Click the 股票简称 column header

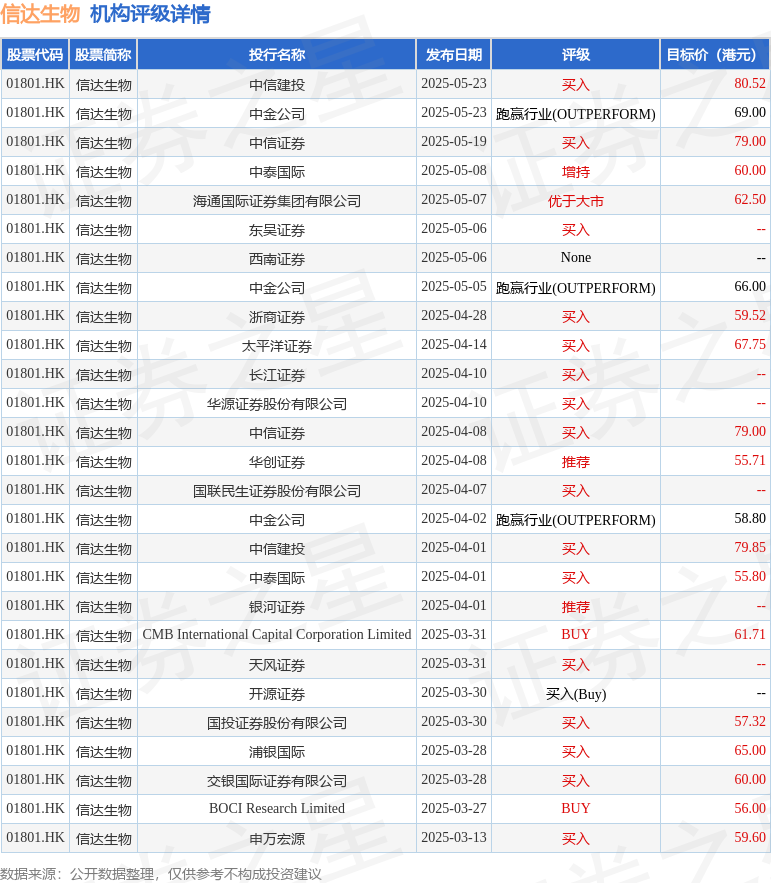(103, 55)
